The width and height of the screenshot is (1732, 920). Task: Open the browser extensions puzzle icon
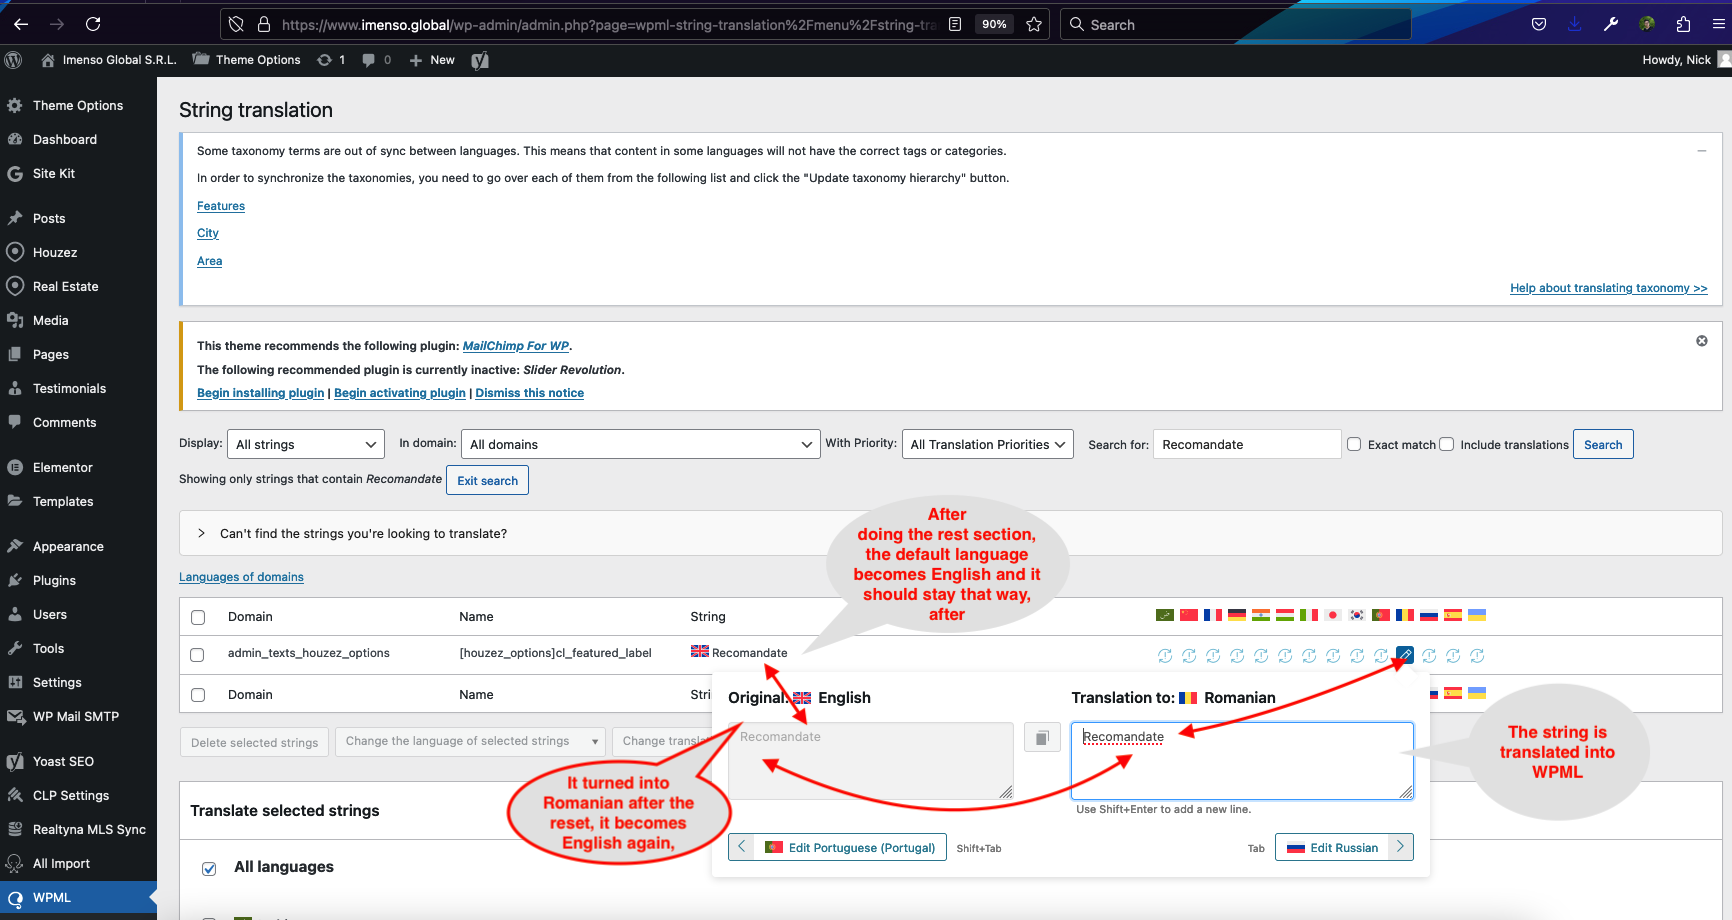[1683, 24]
